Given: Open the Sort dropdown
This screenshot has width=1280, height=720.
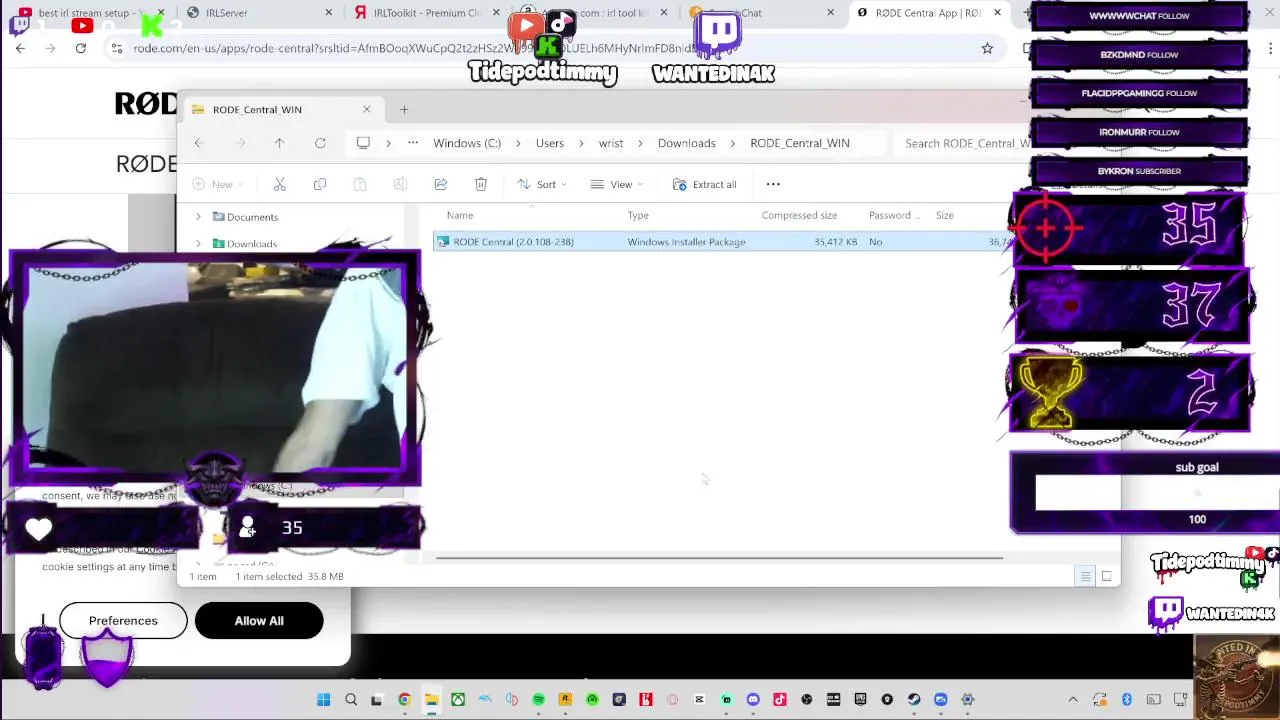Looking at the screenshot, I should pos(542,184).
